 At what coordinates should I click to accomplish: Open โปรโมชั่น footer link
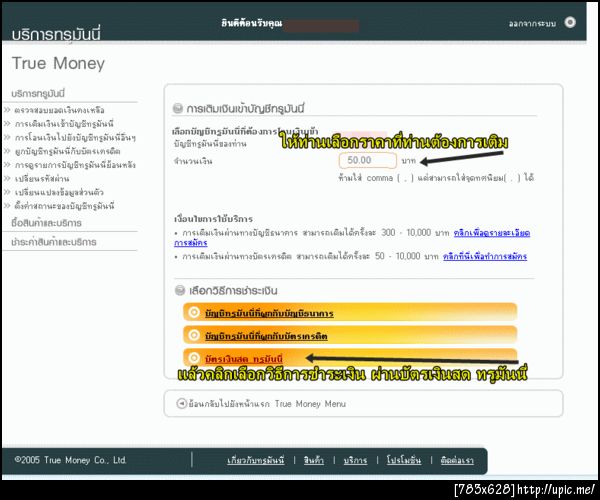point(404,460)
